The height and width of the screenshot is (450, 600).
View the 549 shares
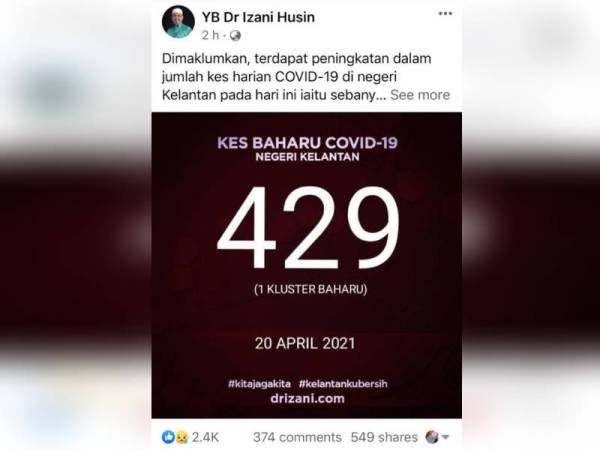pos(384,437)
